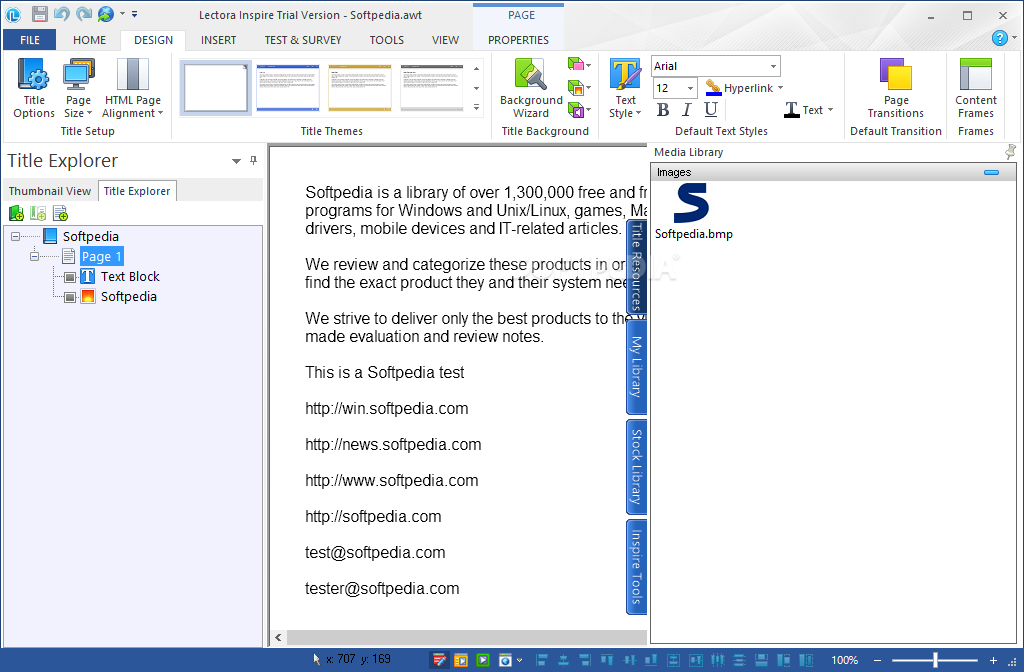
Task: Open the Hyperlink color dropdown
Action: (x=780, y=88)
